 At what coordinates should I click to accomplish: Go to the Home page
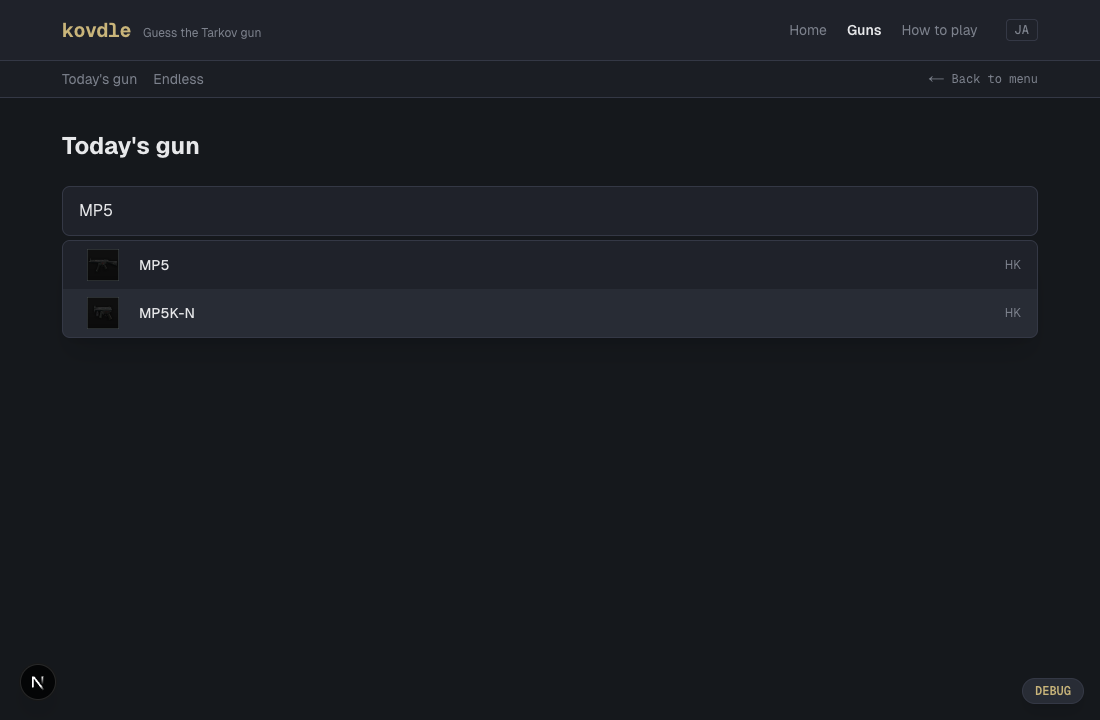tap(807, 30)
